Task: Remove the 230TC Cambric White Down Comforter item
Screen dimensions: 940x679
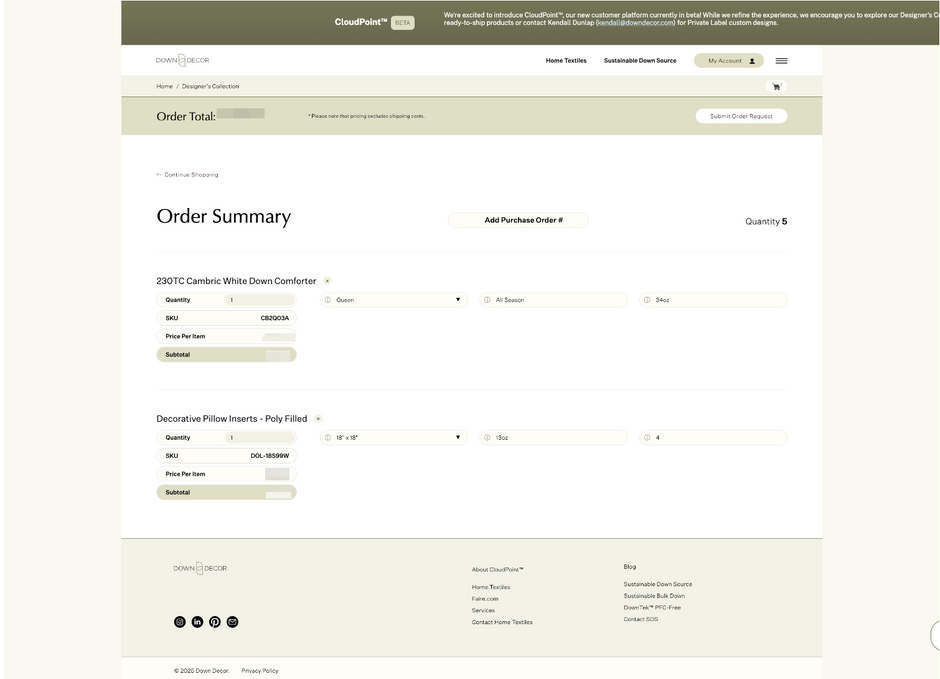Action: (x=327, y=281)
